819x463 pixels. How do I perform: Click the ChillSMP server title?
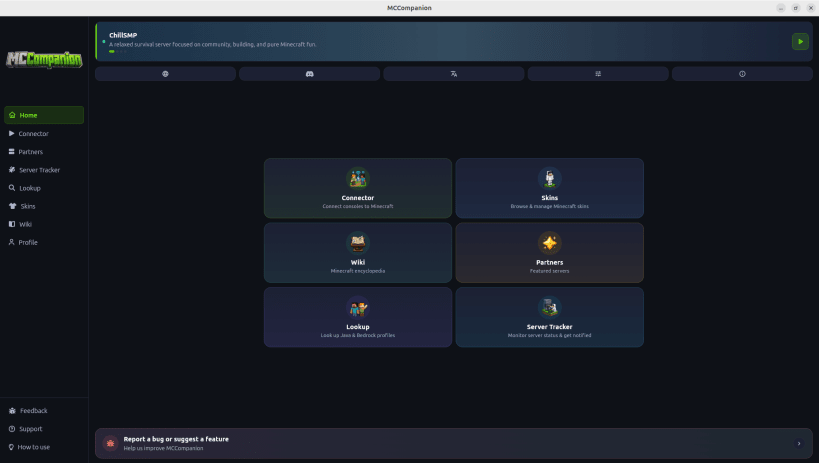tap(123, 35)
